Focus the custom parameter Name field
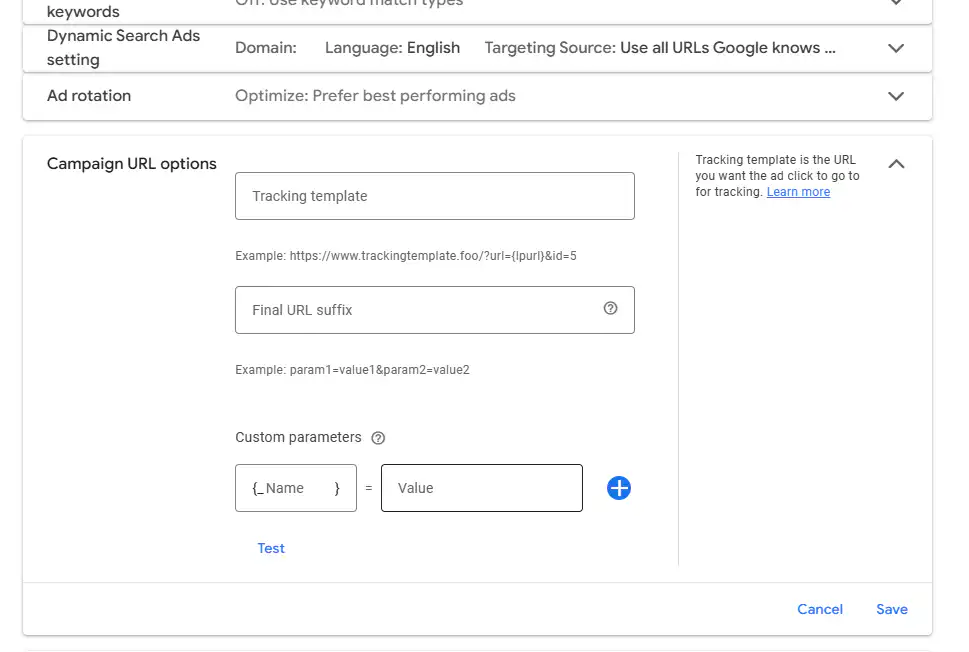Screen dimensions: 969x652 pos(295,488)
